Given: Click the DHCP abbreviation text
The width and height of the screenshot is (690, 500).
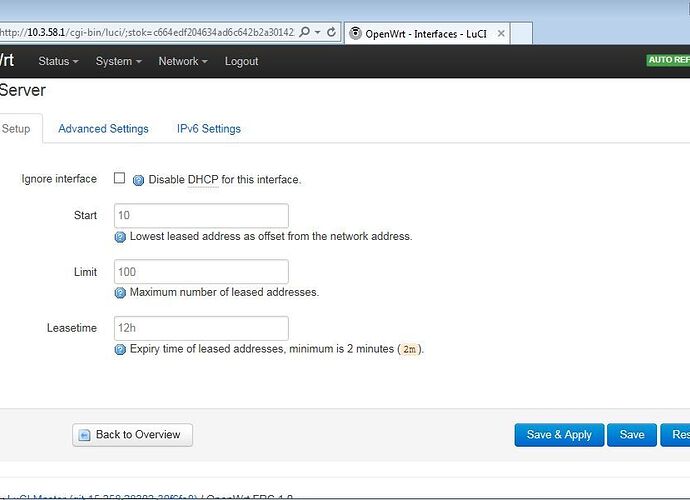Looking at the screenshot, I should coord(203,180).
